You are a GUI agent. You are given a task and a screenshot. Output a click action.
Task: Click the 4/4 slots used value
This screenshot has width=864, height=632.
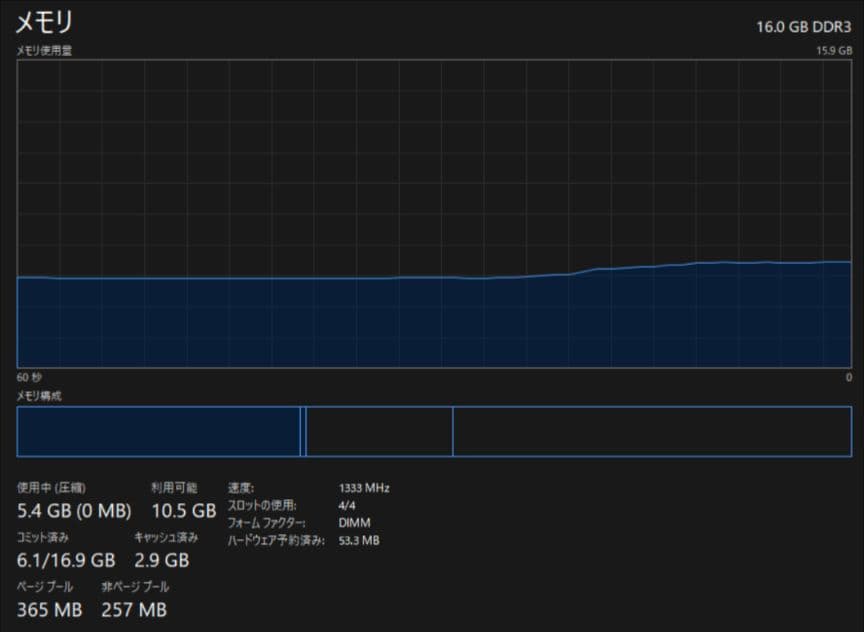pos(345,506)
